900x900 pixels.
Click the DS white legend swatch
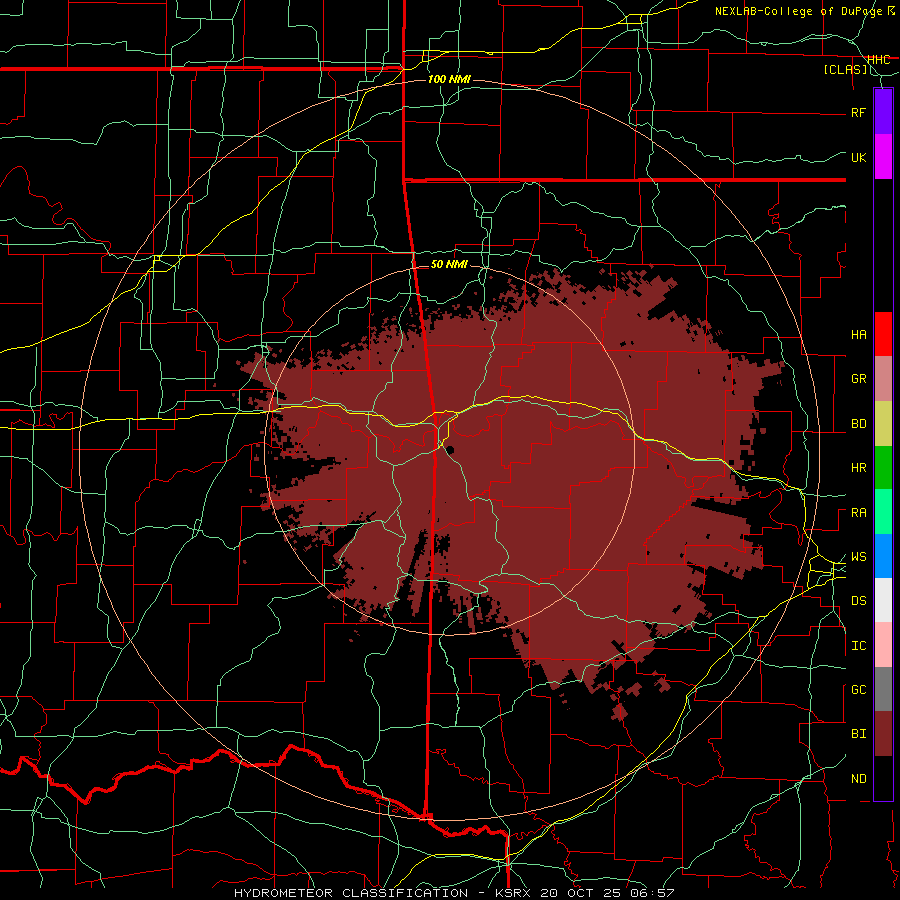pyautogui.click(x=883, y=600)
